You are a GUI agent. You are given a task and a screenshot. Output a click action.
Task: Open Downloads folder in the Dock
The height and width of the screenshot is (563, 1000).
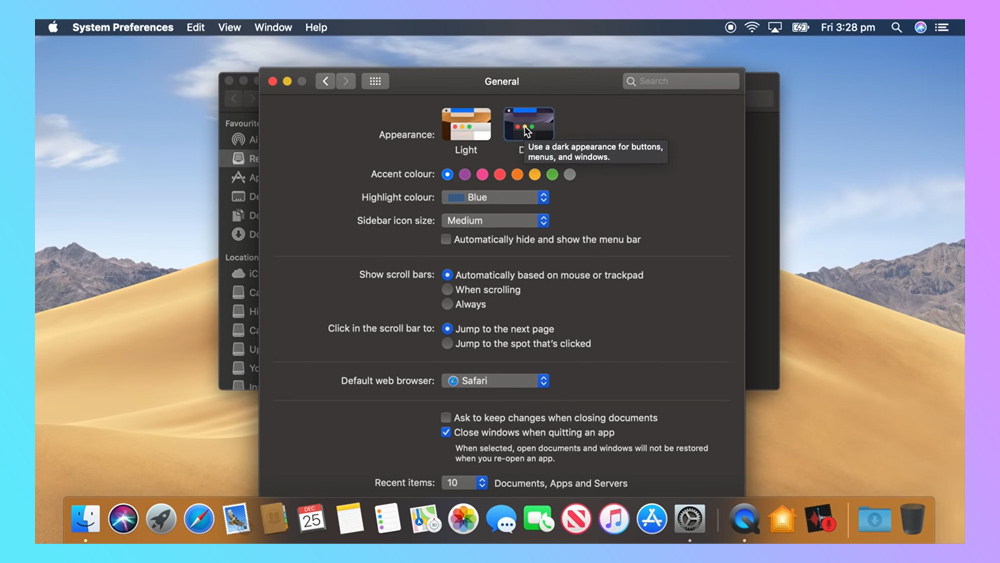tap(874, 518)
